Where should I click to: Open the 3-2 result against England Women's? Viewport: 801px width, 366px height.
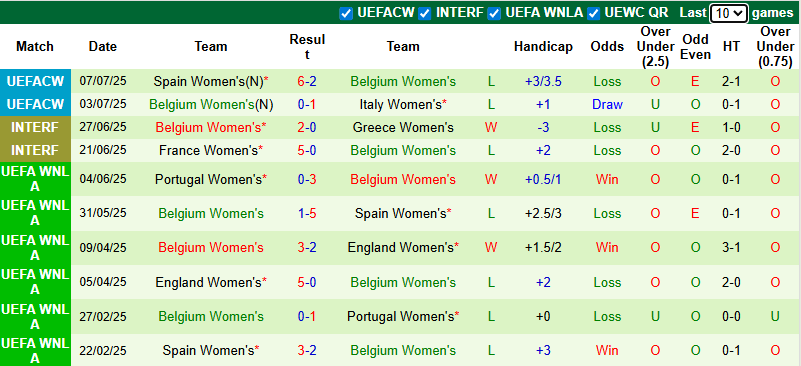tap(307, 247)
